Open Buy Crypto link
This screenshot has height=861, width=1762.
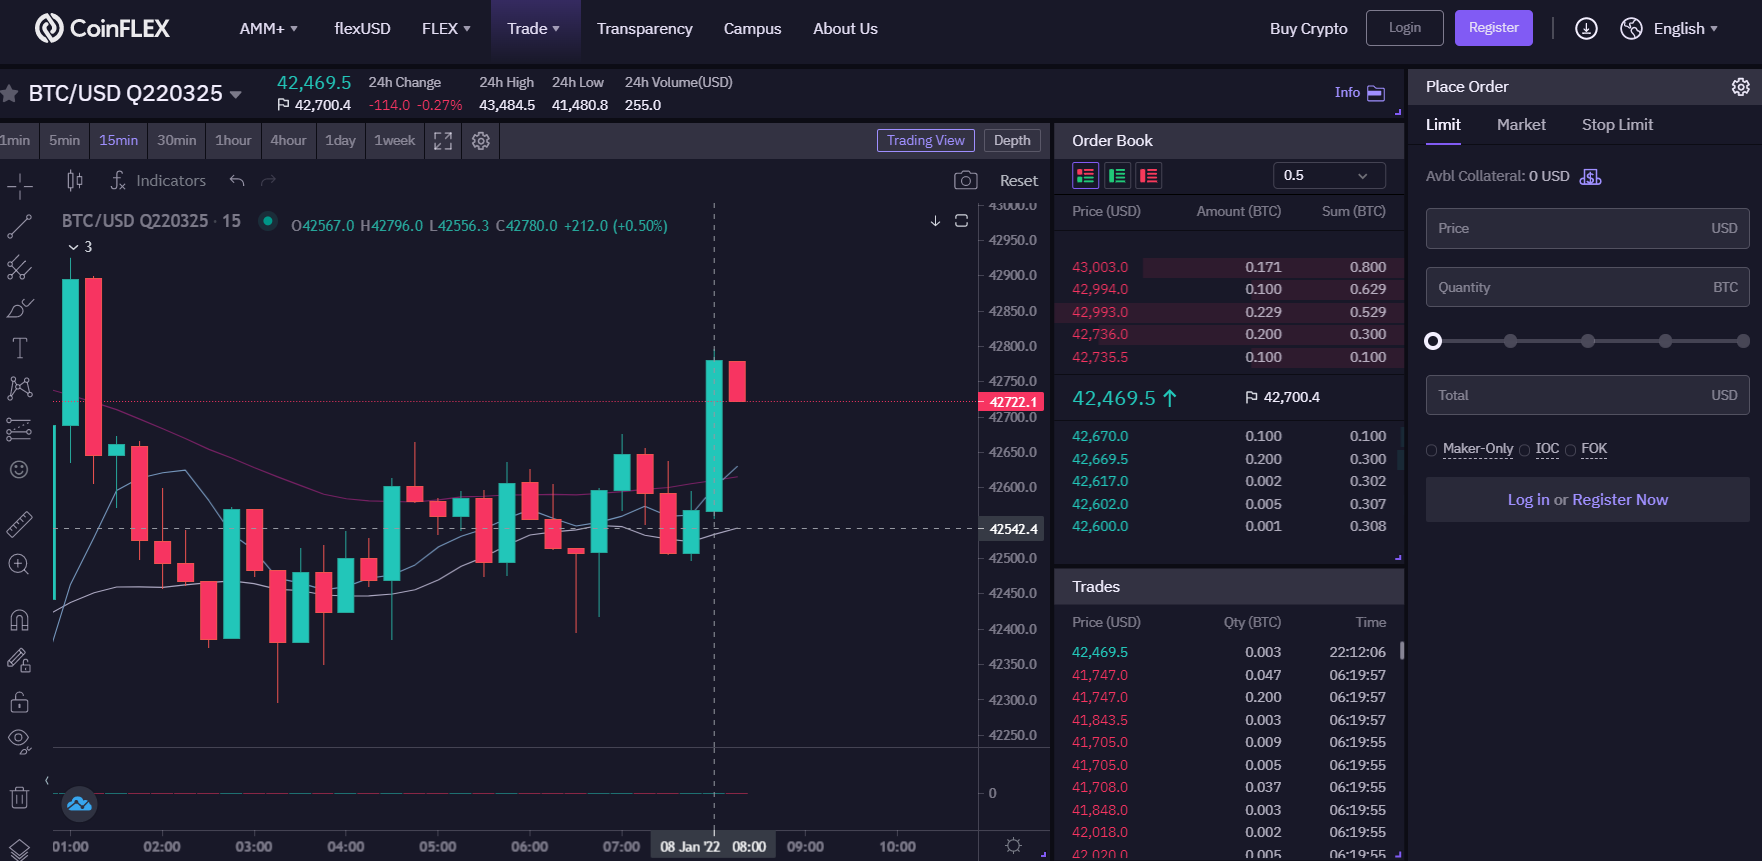[1308, 29]
